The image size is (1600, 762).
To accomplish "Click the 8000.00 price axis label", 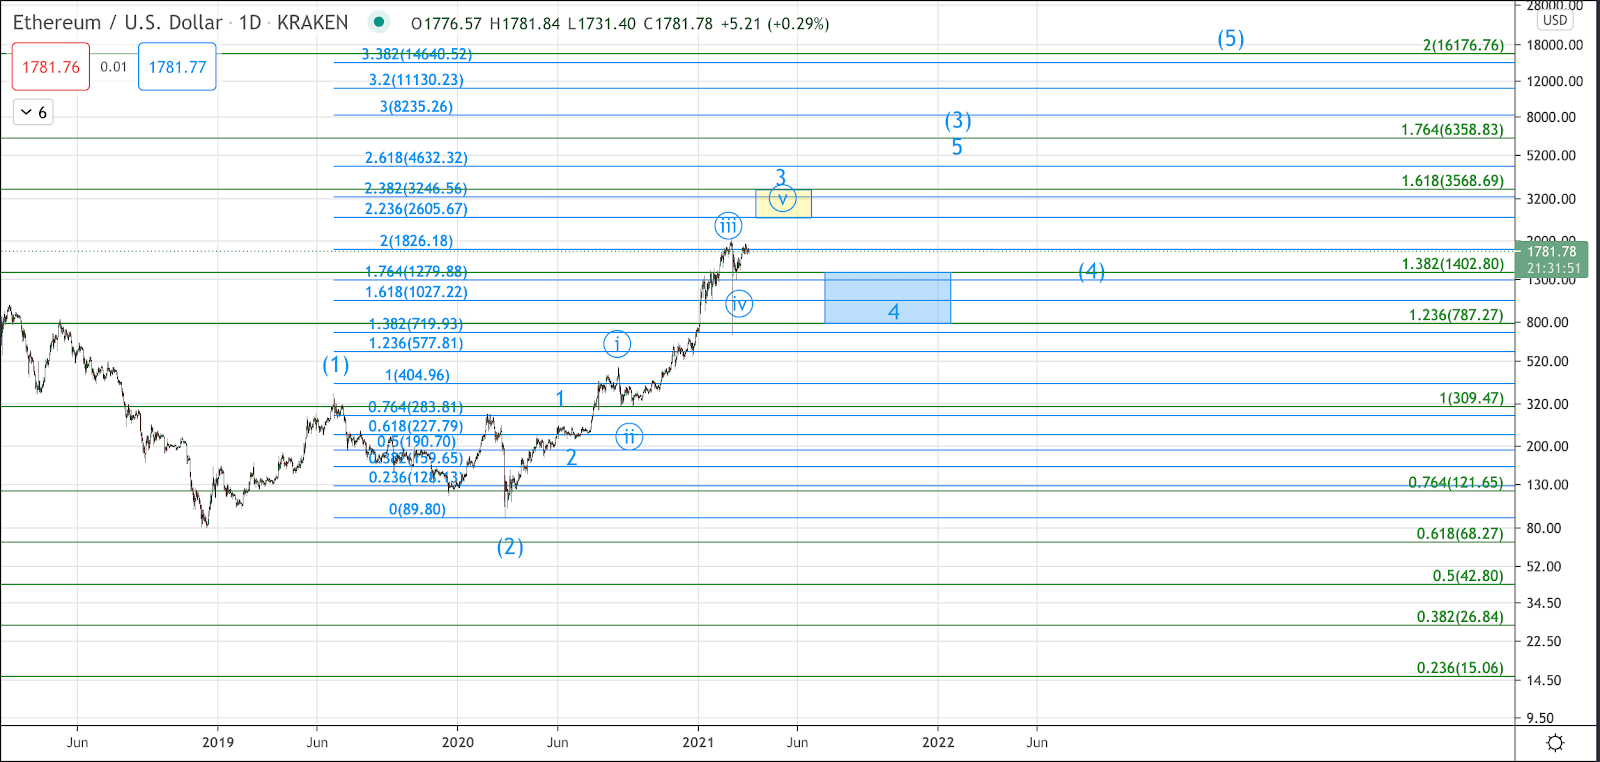I will [1551, 117].
